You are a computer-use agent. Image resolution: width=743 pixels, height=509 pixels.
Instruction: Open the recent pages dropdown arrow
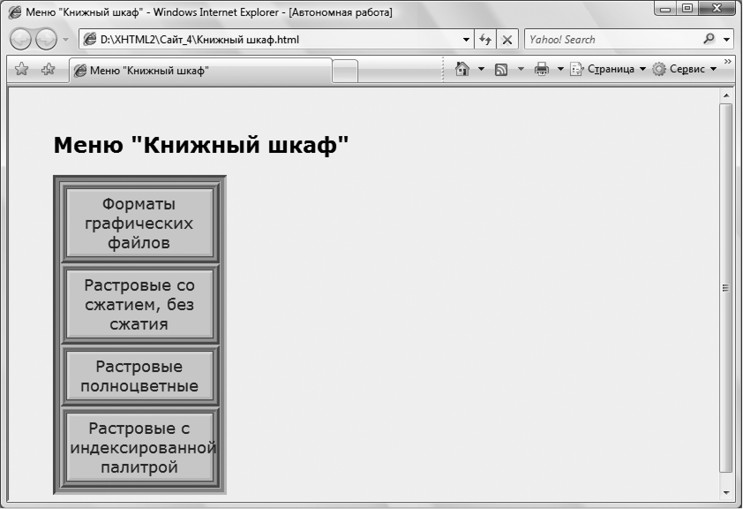click(66, 40)
